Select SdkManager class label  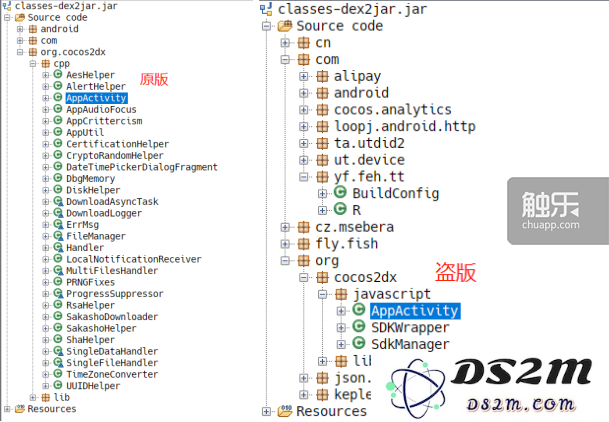point(410,344)
